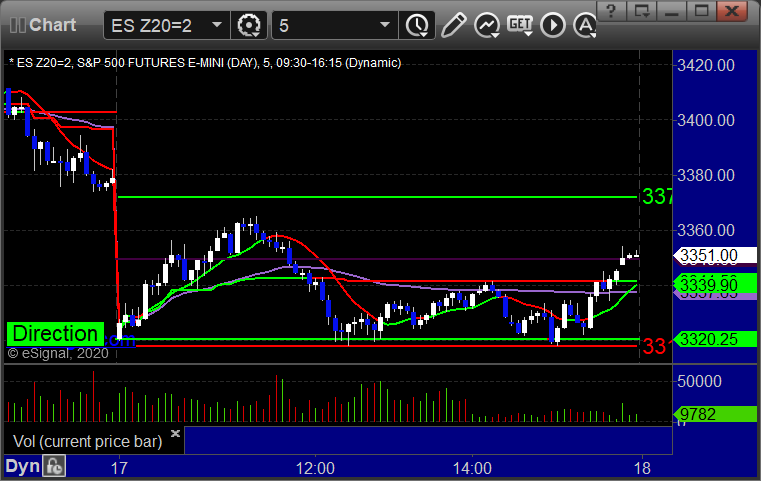761x481 pixels.
Task: Expand the interval dropdown arrow
Action: coord(384,25)
